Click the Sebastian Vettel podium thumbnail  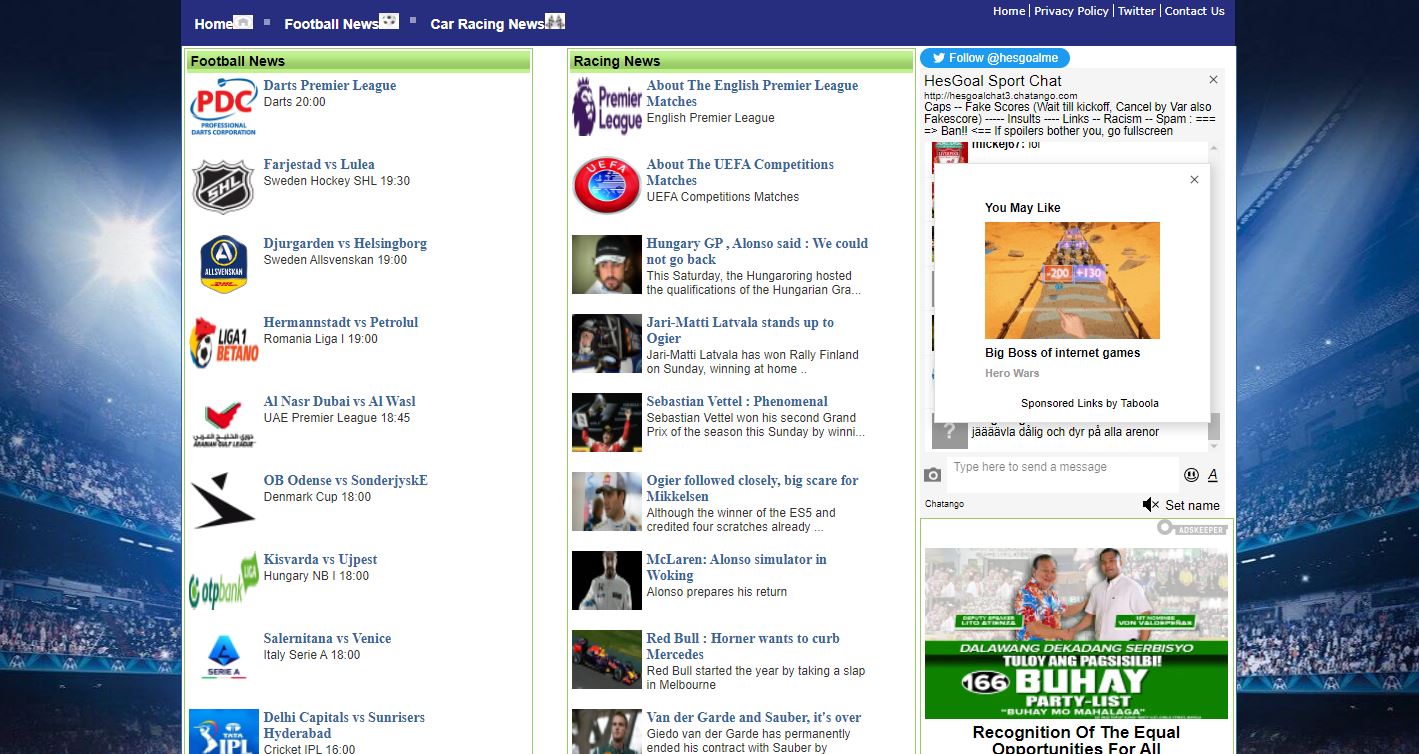click(x=607, y=423)
